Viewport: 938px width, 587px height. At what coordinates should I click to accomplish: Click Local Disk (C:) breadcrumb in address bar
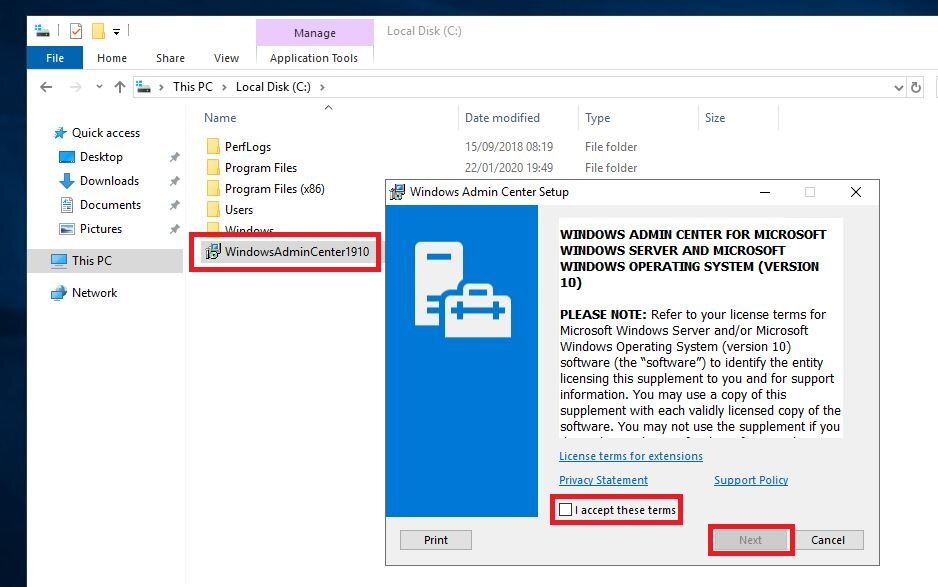273,87
